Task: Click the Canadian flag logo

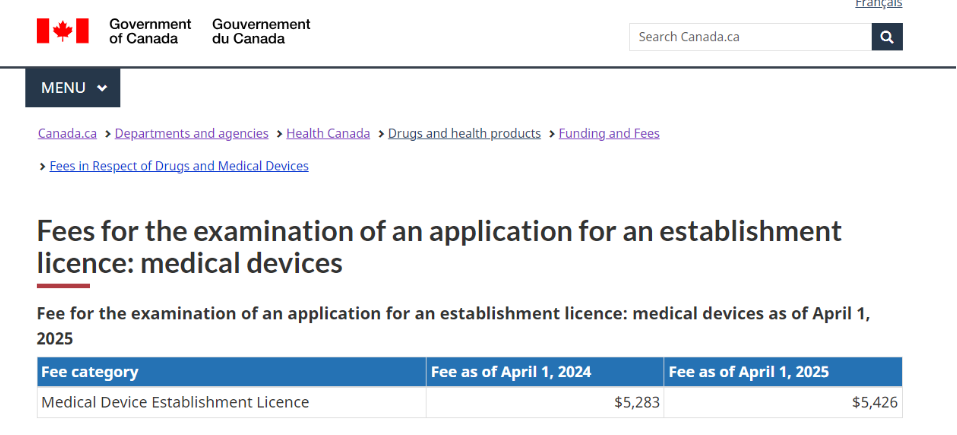Action: coord(63,31)
